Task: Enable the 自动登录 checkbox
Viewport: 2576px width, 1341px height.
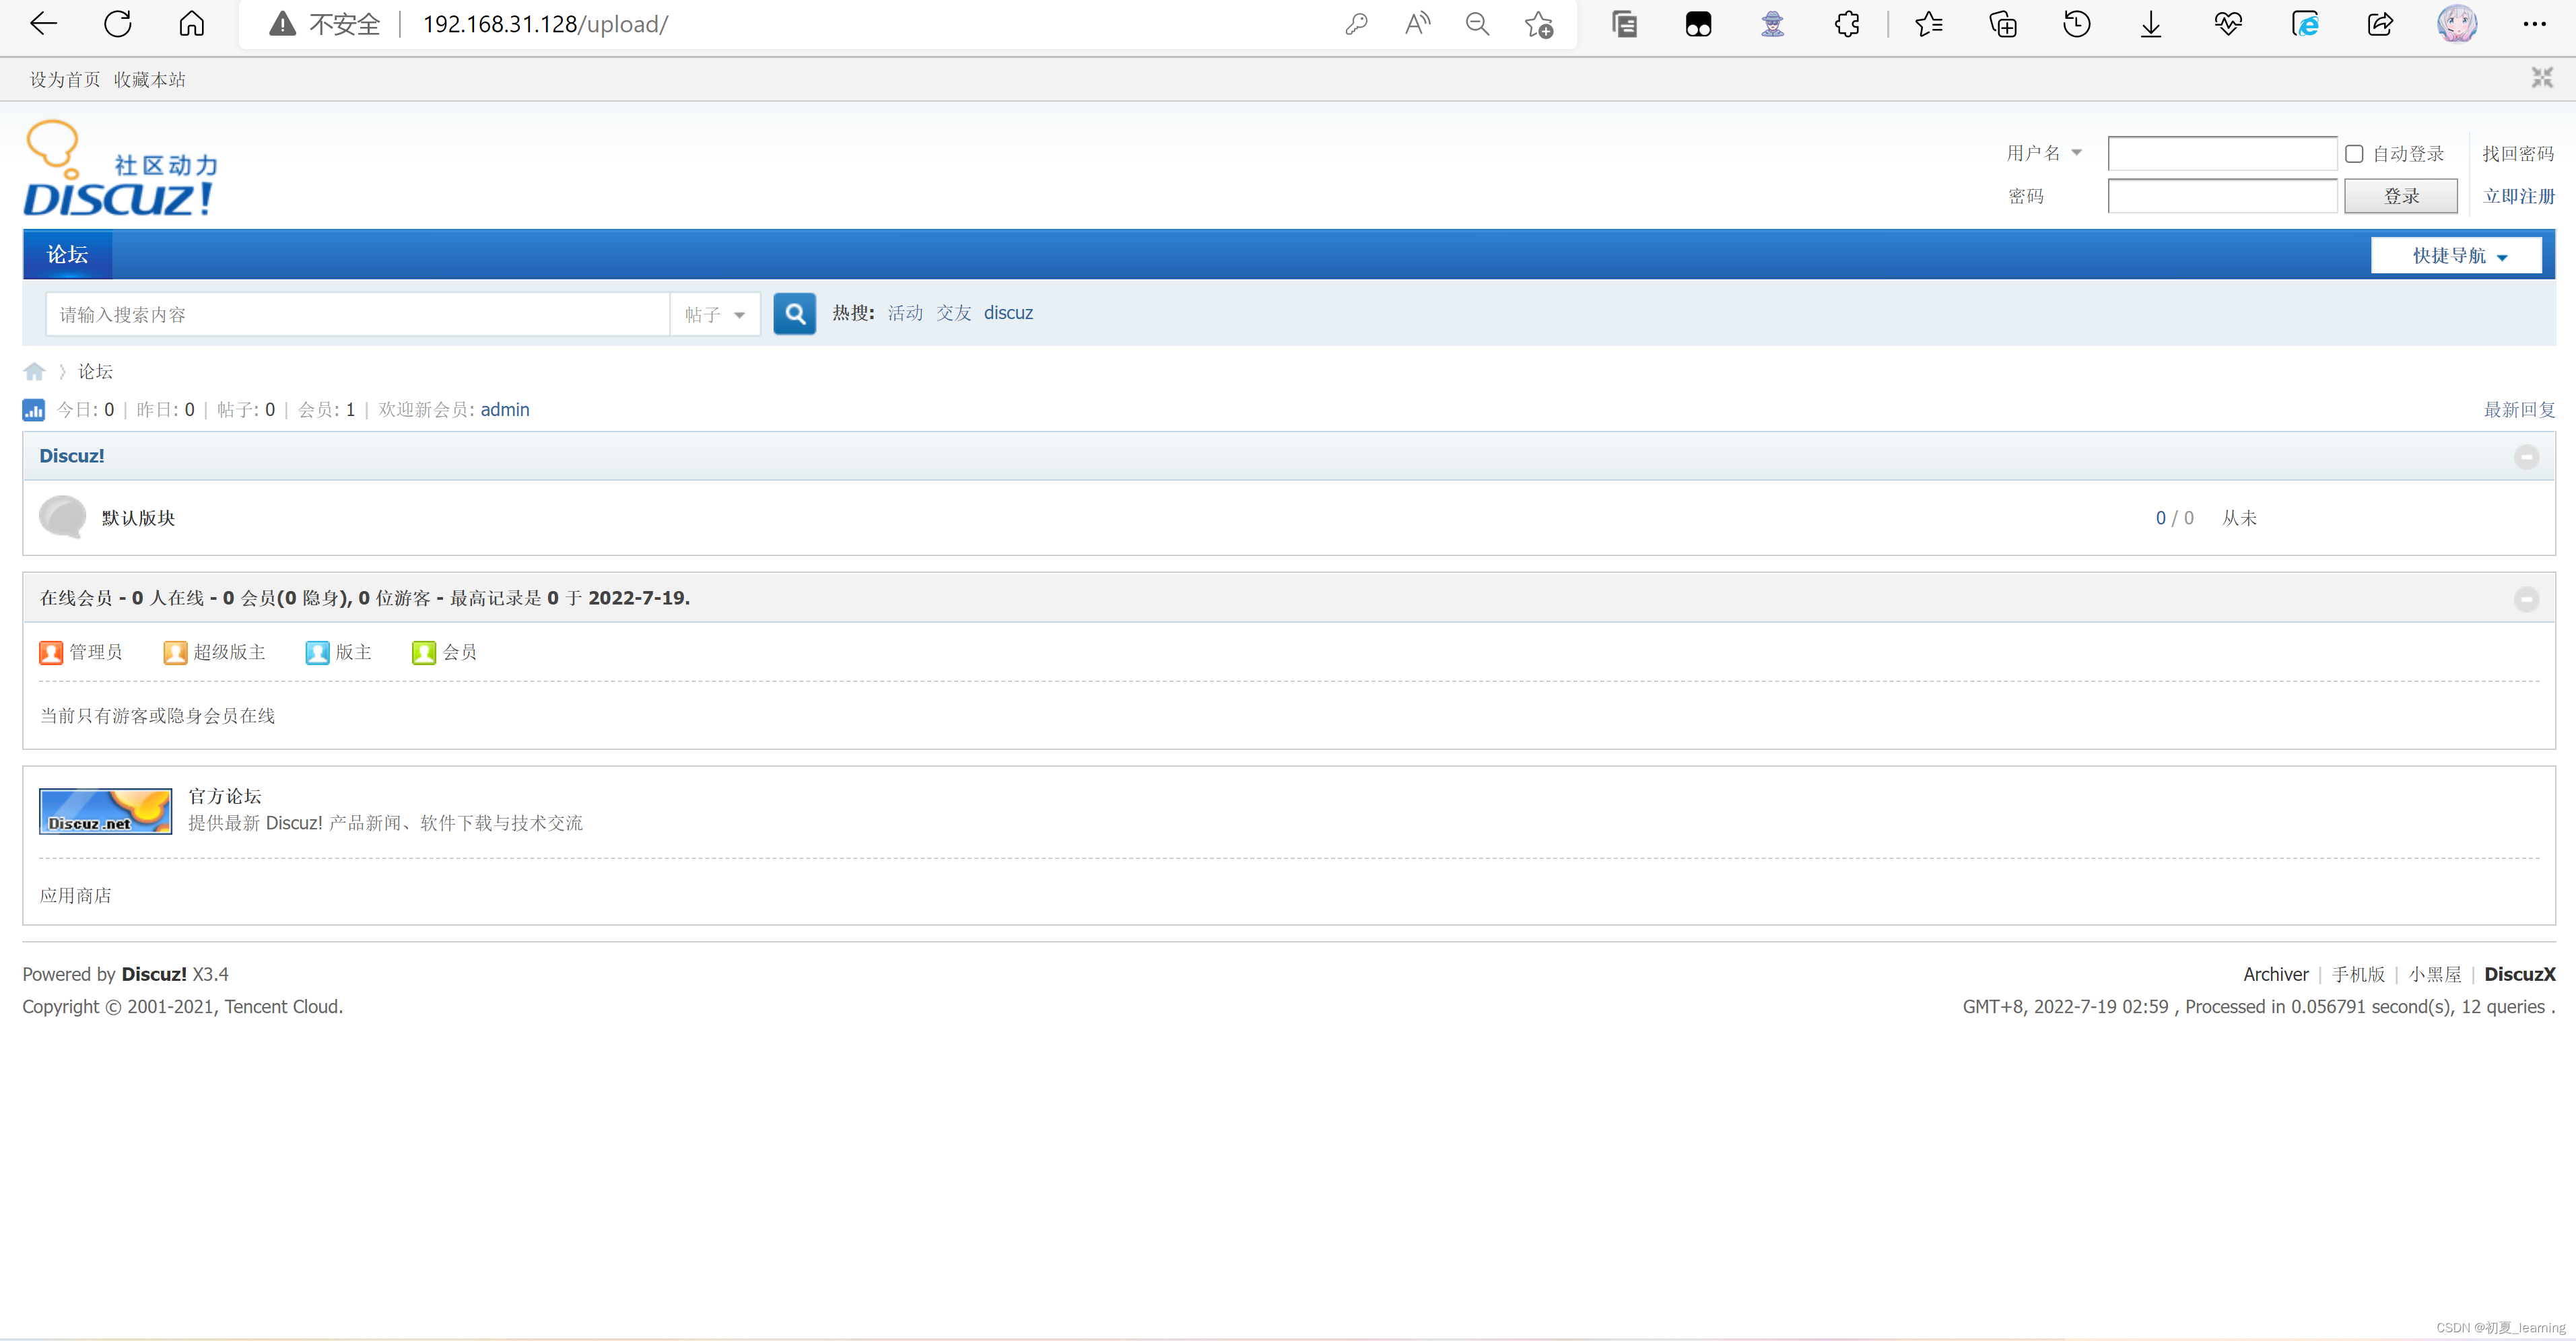Action: [2353, 154]
